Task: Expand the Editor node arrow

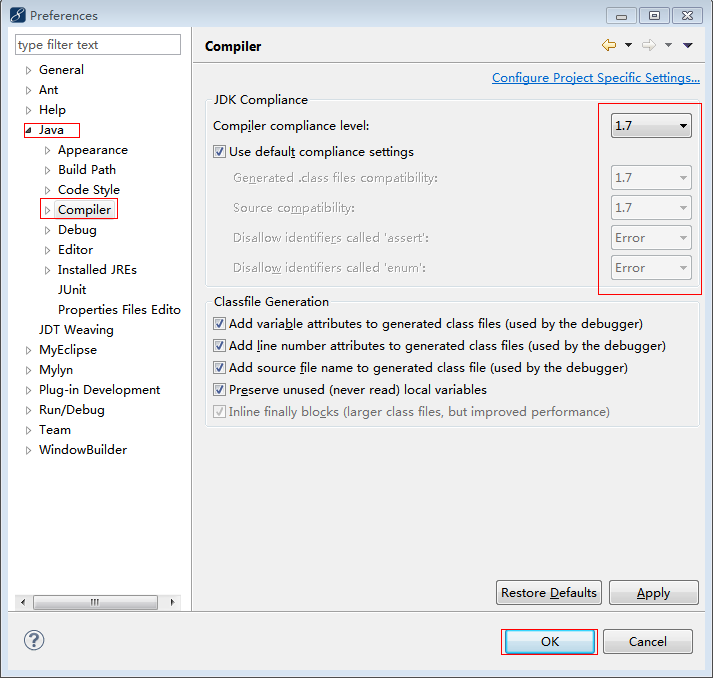Action: pos(47,250)
